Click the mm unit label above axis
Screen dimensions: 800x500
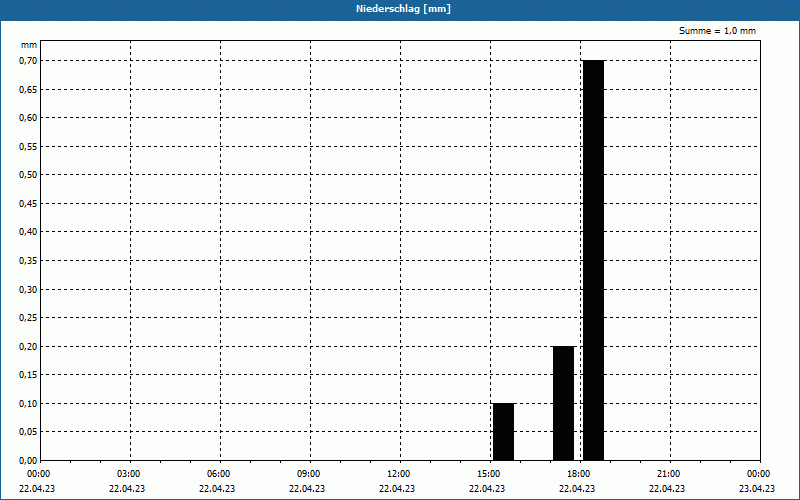tap(28, 45)
